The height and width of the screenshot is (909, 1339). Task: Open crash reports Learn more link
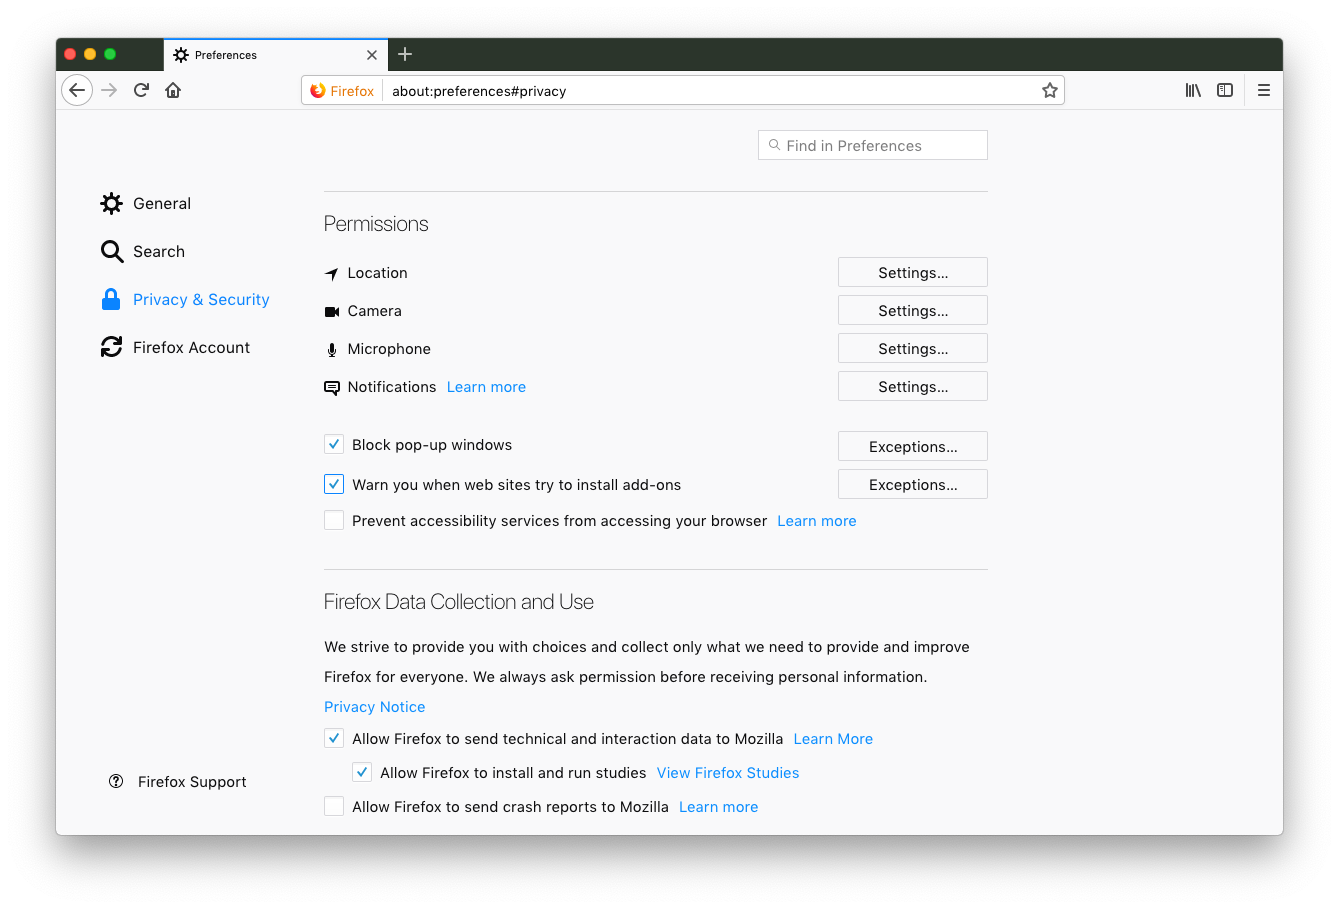pos(719,807)
